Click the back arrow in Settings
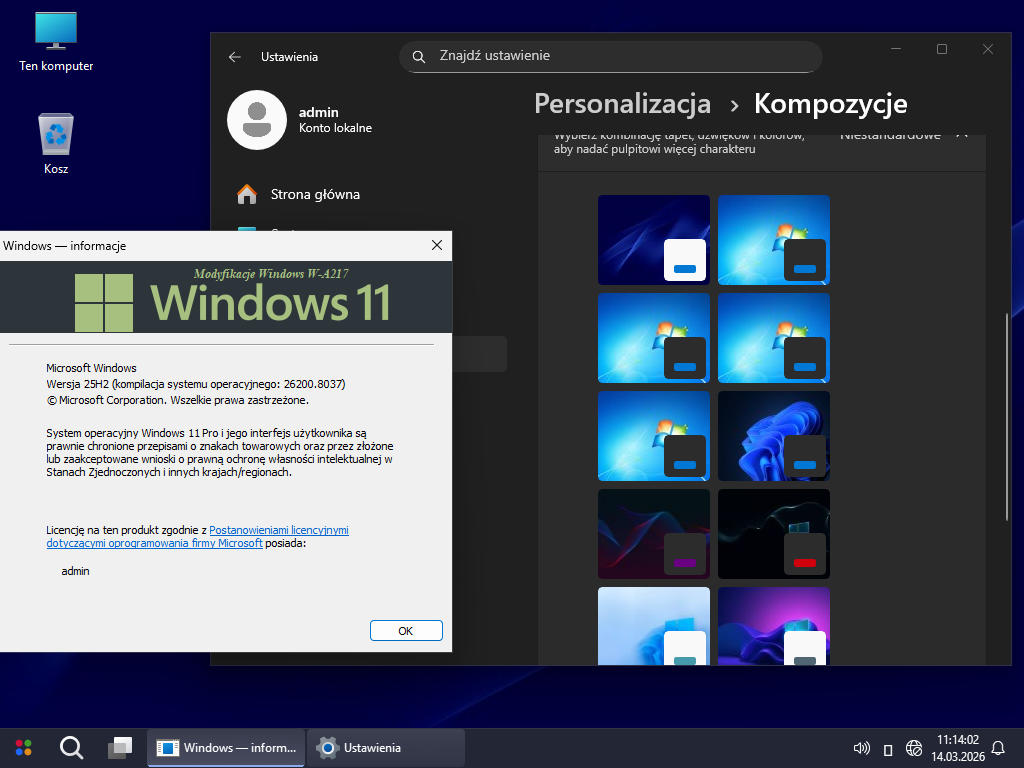The height and width of the screenshot is (768, 1024). (x=235, y=57)
